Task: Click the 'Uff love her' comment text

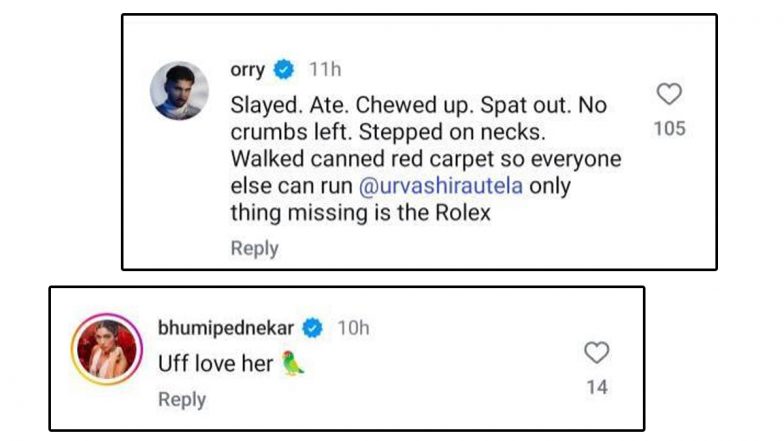Action: pos(215,364)
